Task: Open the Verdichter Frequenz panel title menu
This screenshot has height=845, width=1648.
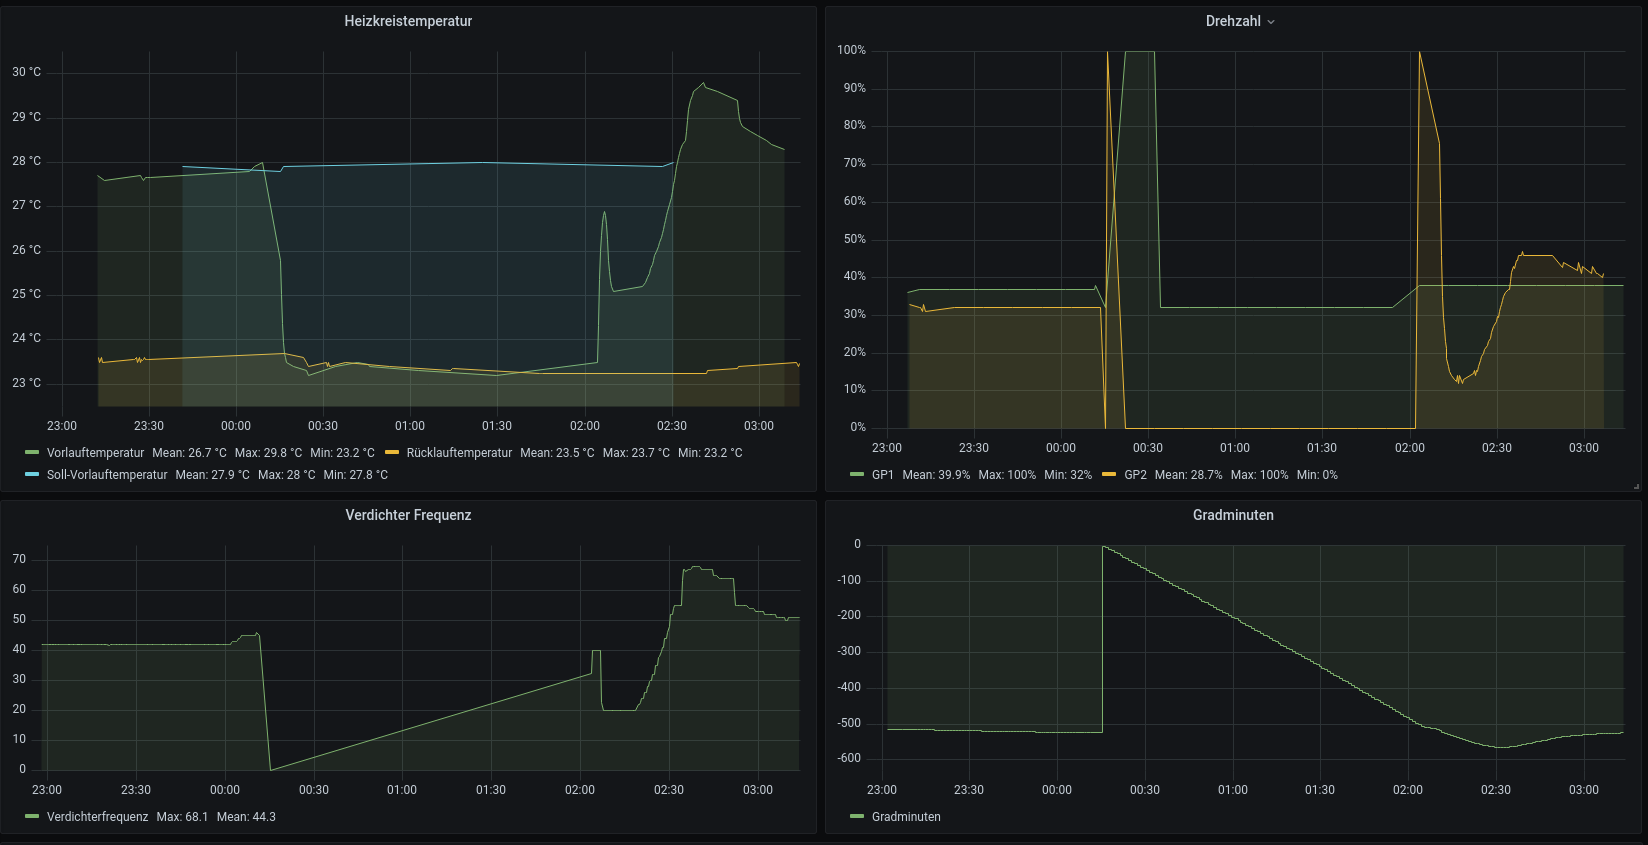Action: click(408, 515)
